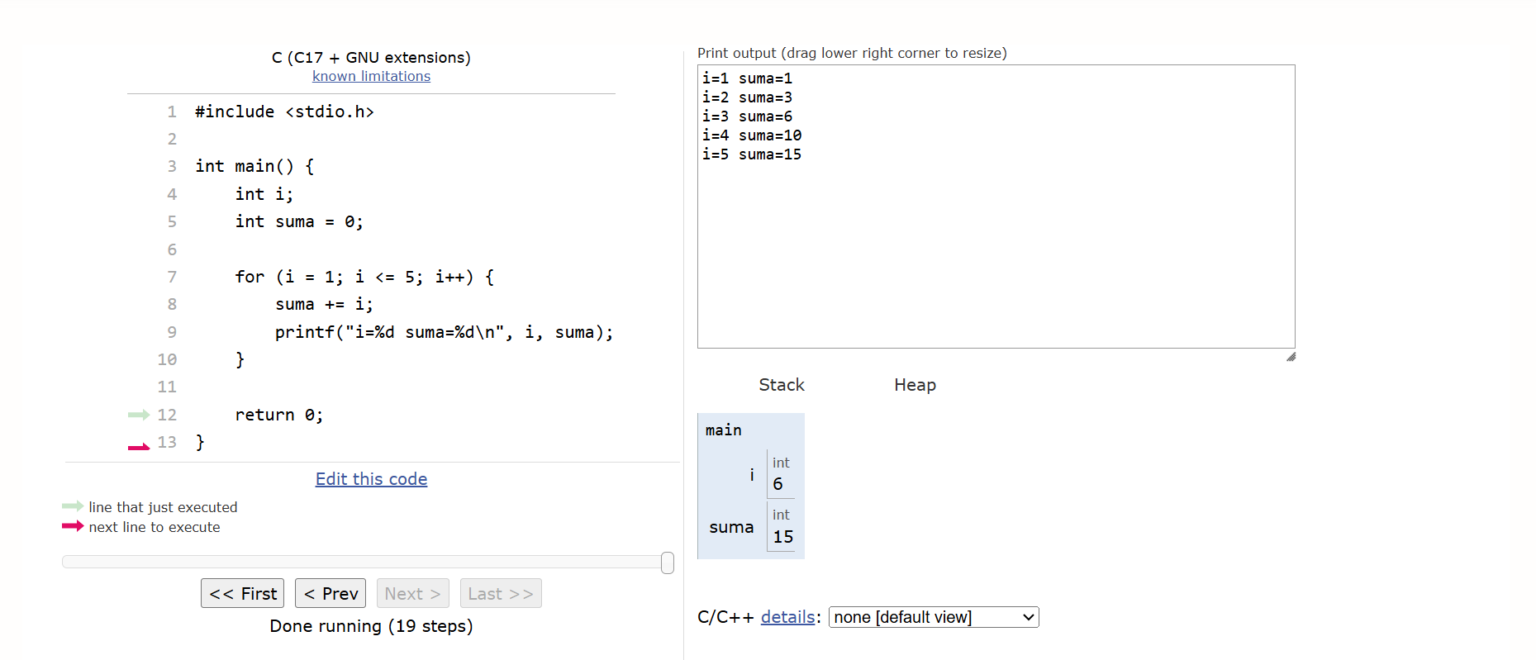Click code line 'int main() {'
Viewport: 1536px width, 660px height.
tap(255, 166)
